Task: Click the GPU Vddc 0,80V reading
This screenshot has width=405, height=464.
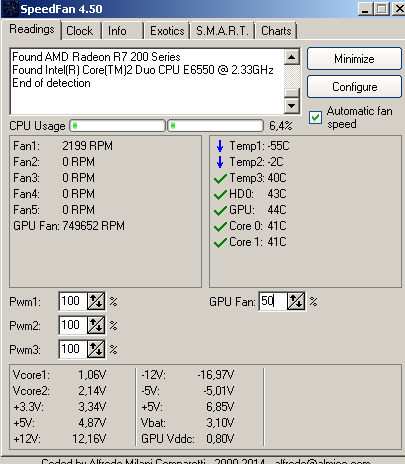Action: pos(188,439)
